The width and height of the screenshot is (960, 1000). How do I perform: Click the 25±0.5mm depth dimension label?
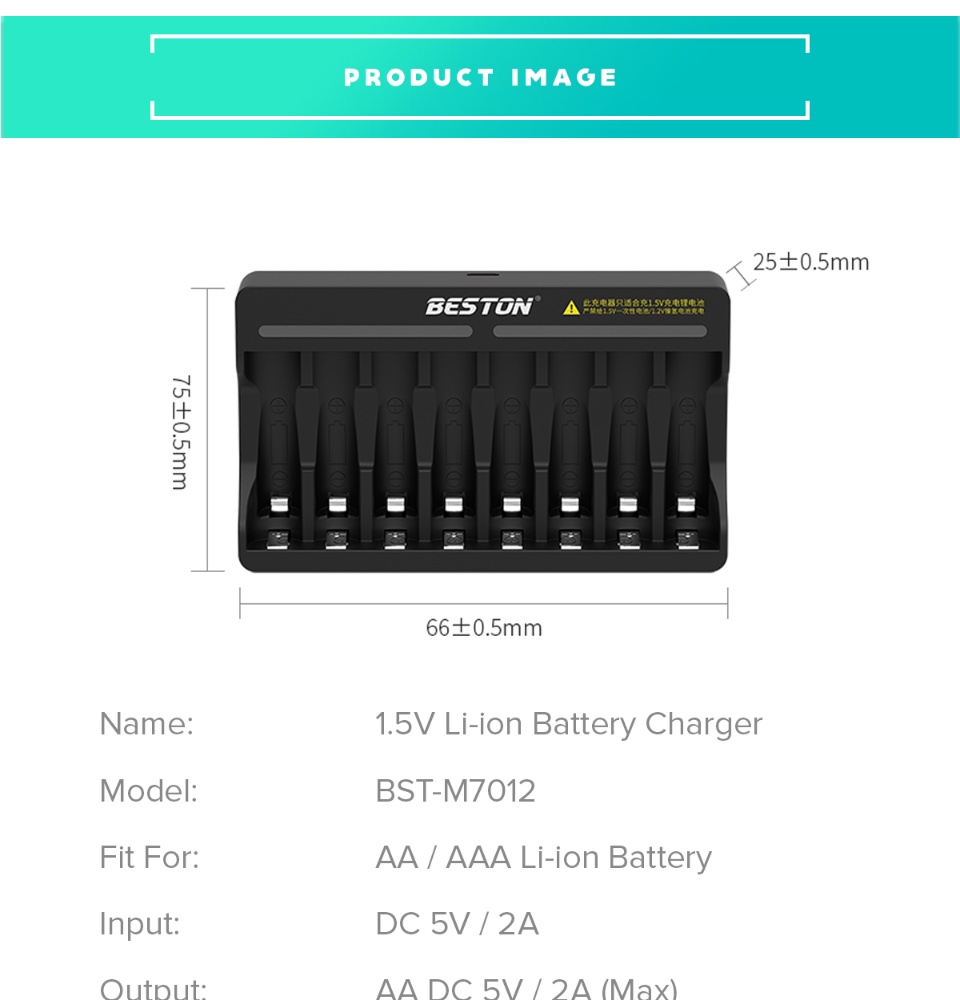point(811,262)
